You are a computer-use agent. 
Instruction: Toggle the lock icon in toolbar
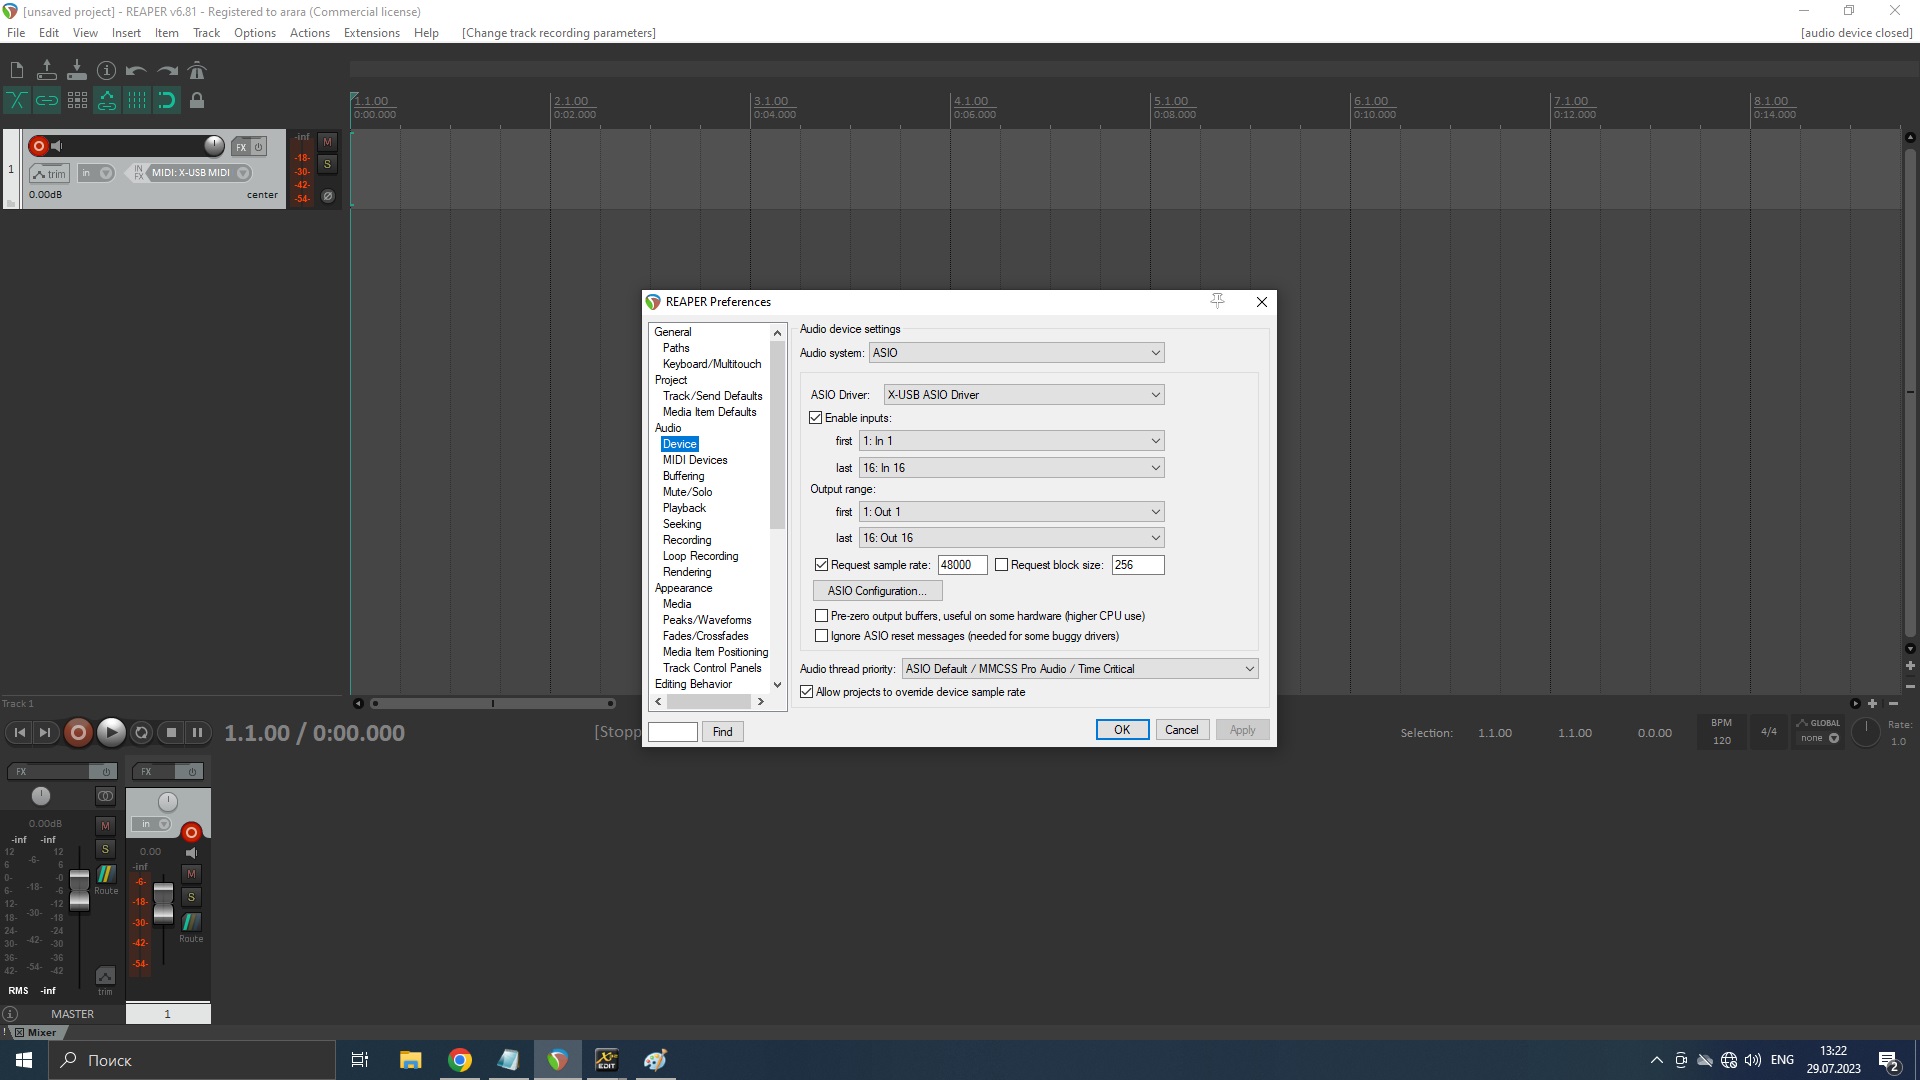(197, 100)
